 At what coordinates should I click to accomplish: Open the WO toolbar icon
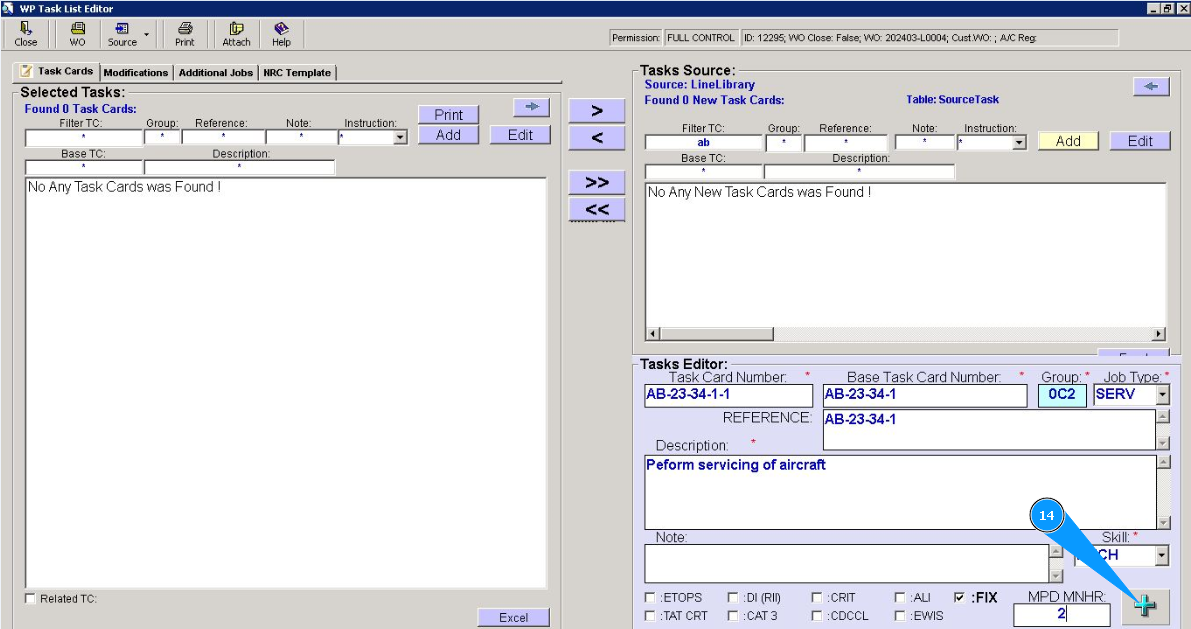77,34
